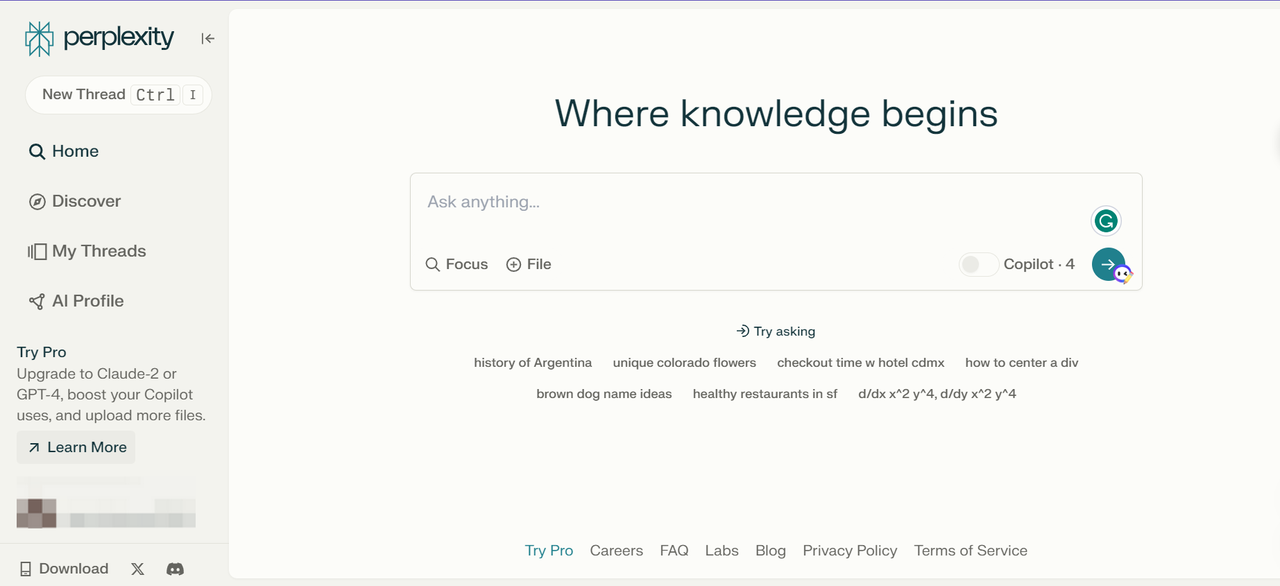Open the Discover page
This screenshot has width=1280, height=586.
75,201
